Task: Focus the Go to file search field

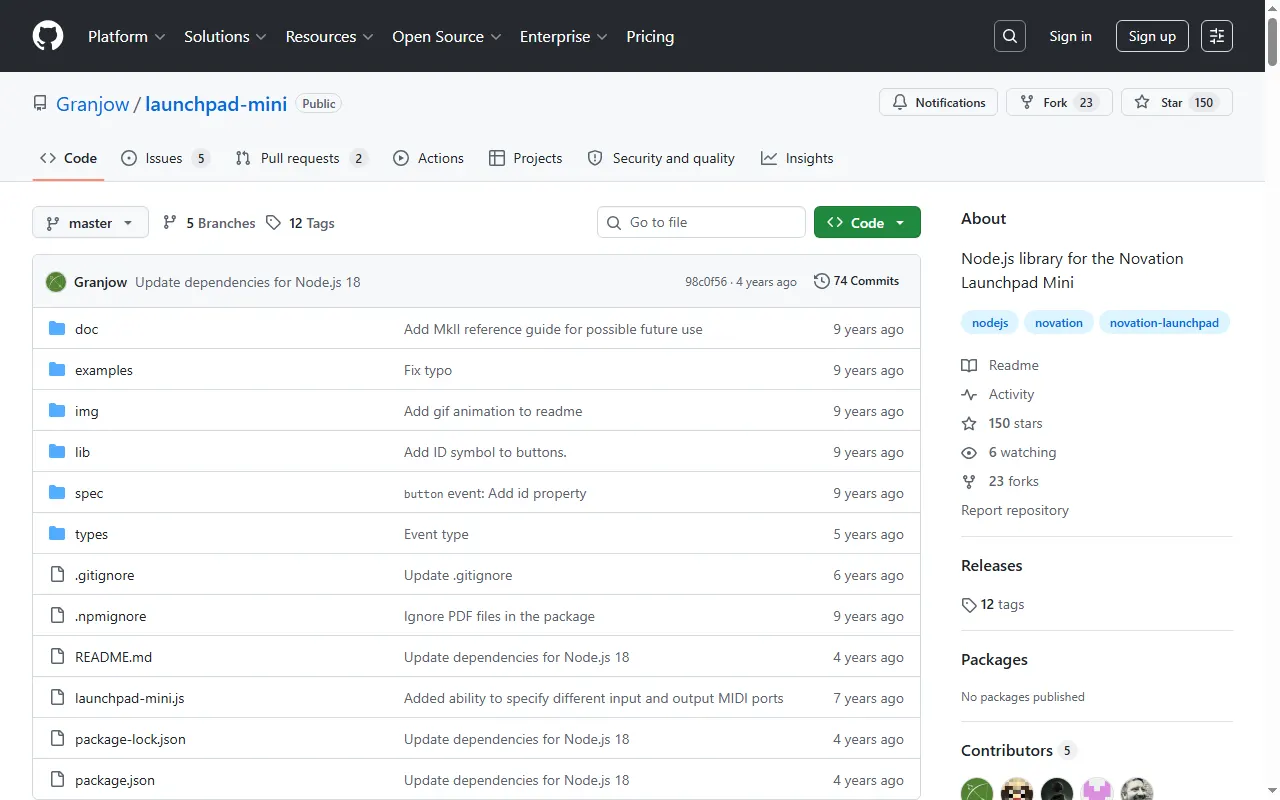Action: [701, 222]
